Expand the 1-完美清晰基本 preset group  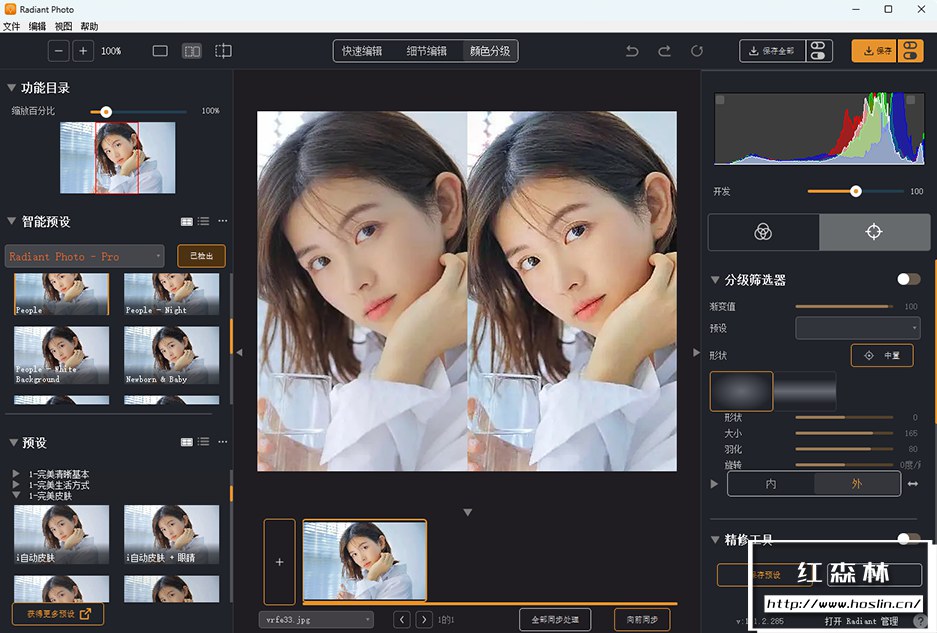16,474
